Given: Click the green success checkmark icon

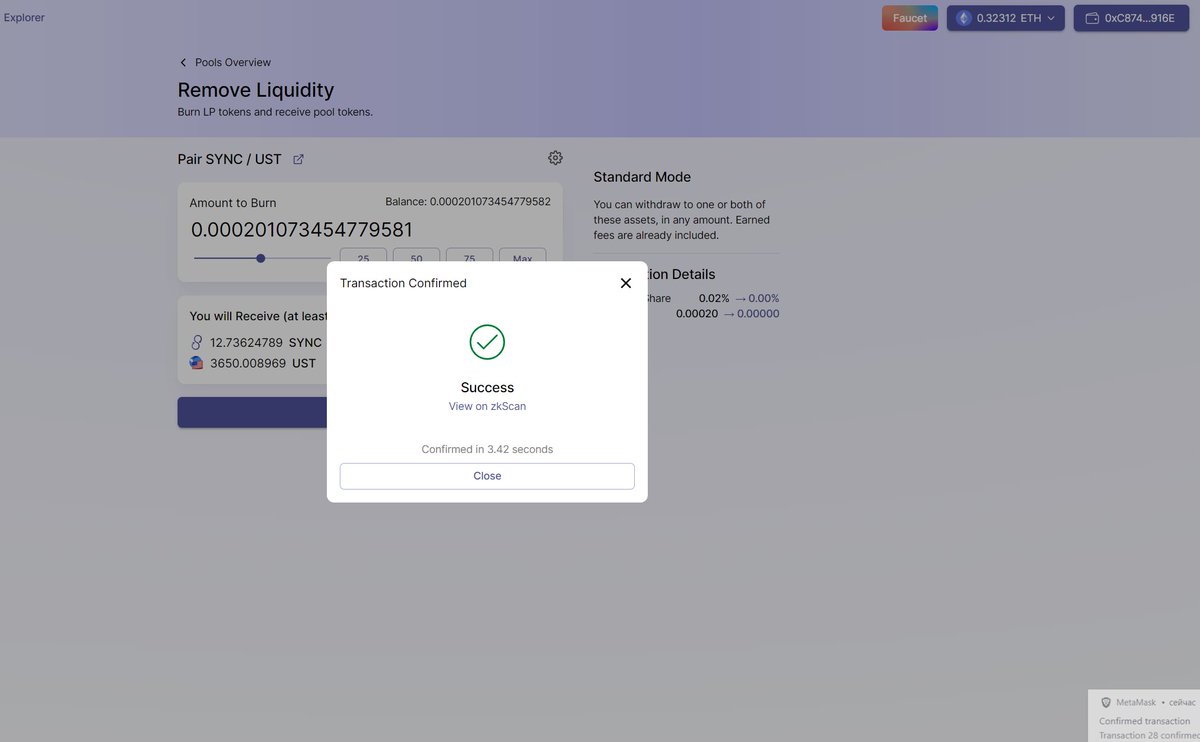Looking at the screenshot, I should tap(487, 342).
